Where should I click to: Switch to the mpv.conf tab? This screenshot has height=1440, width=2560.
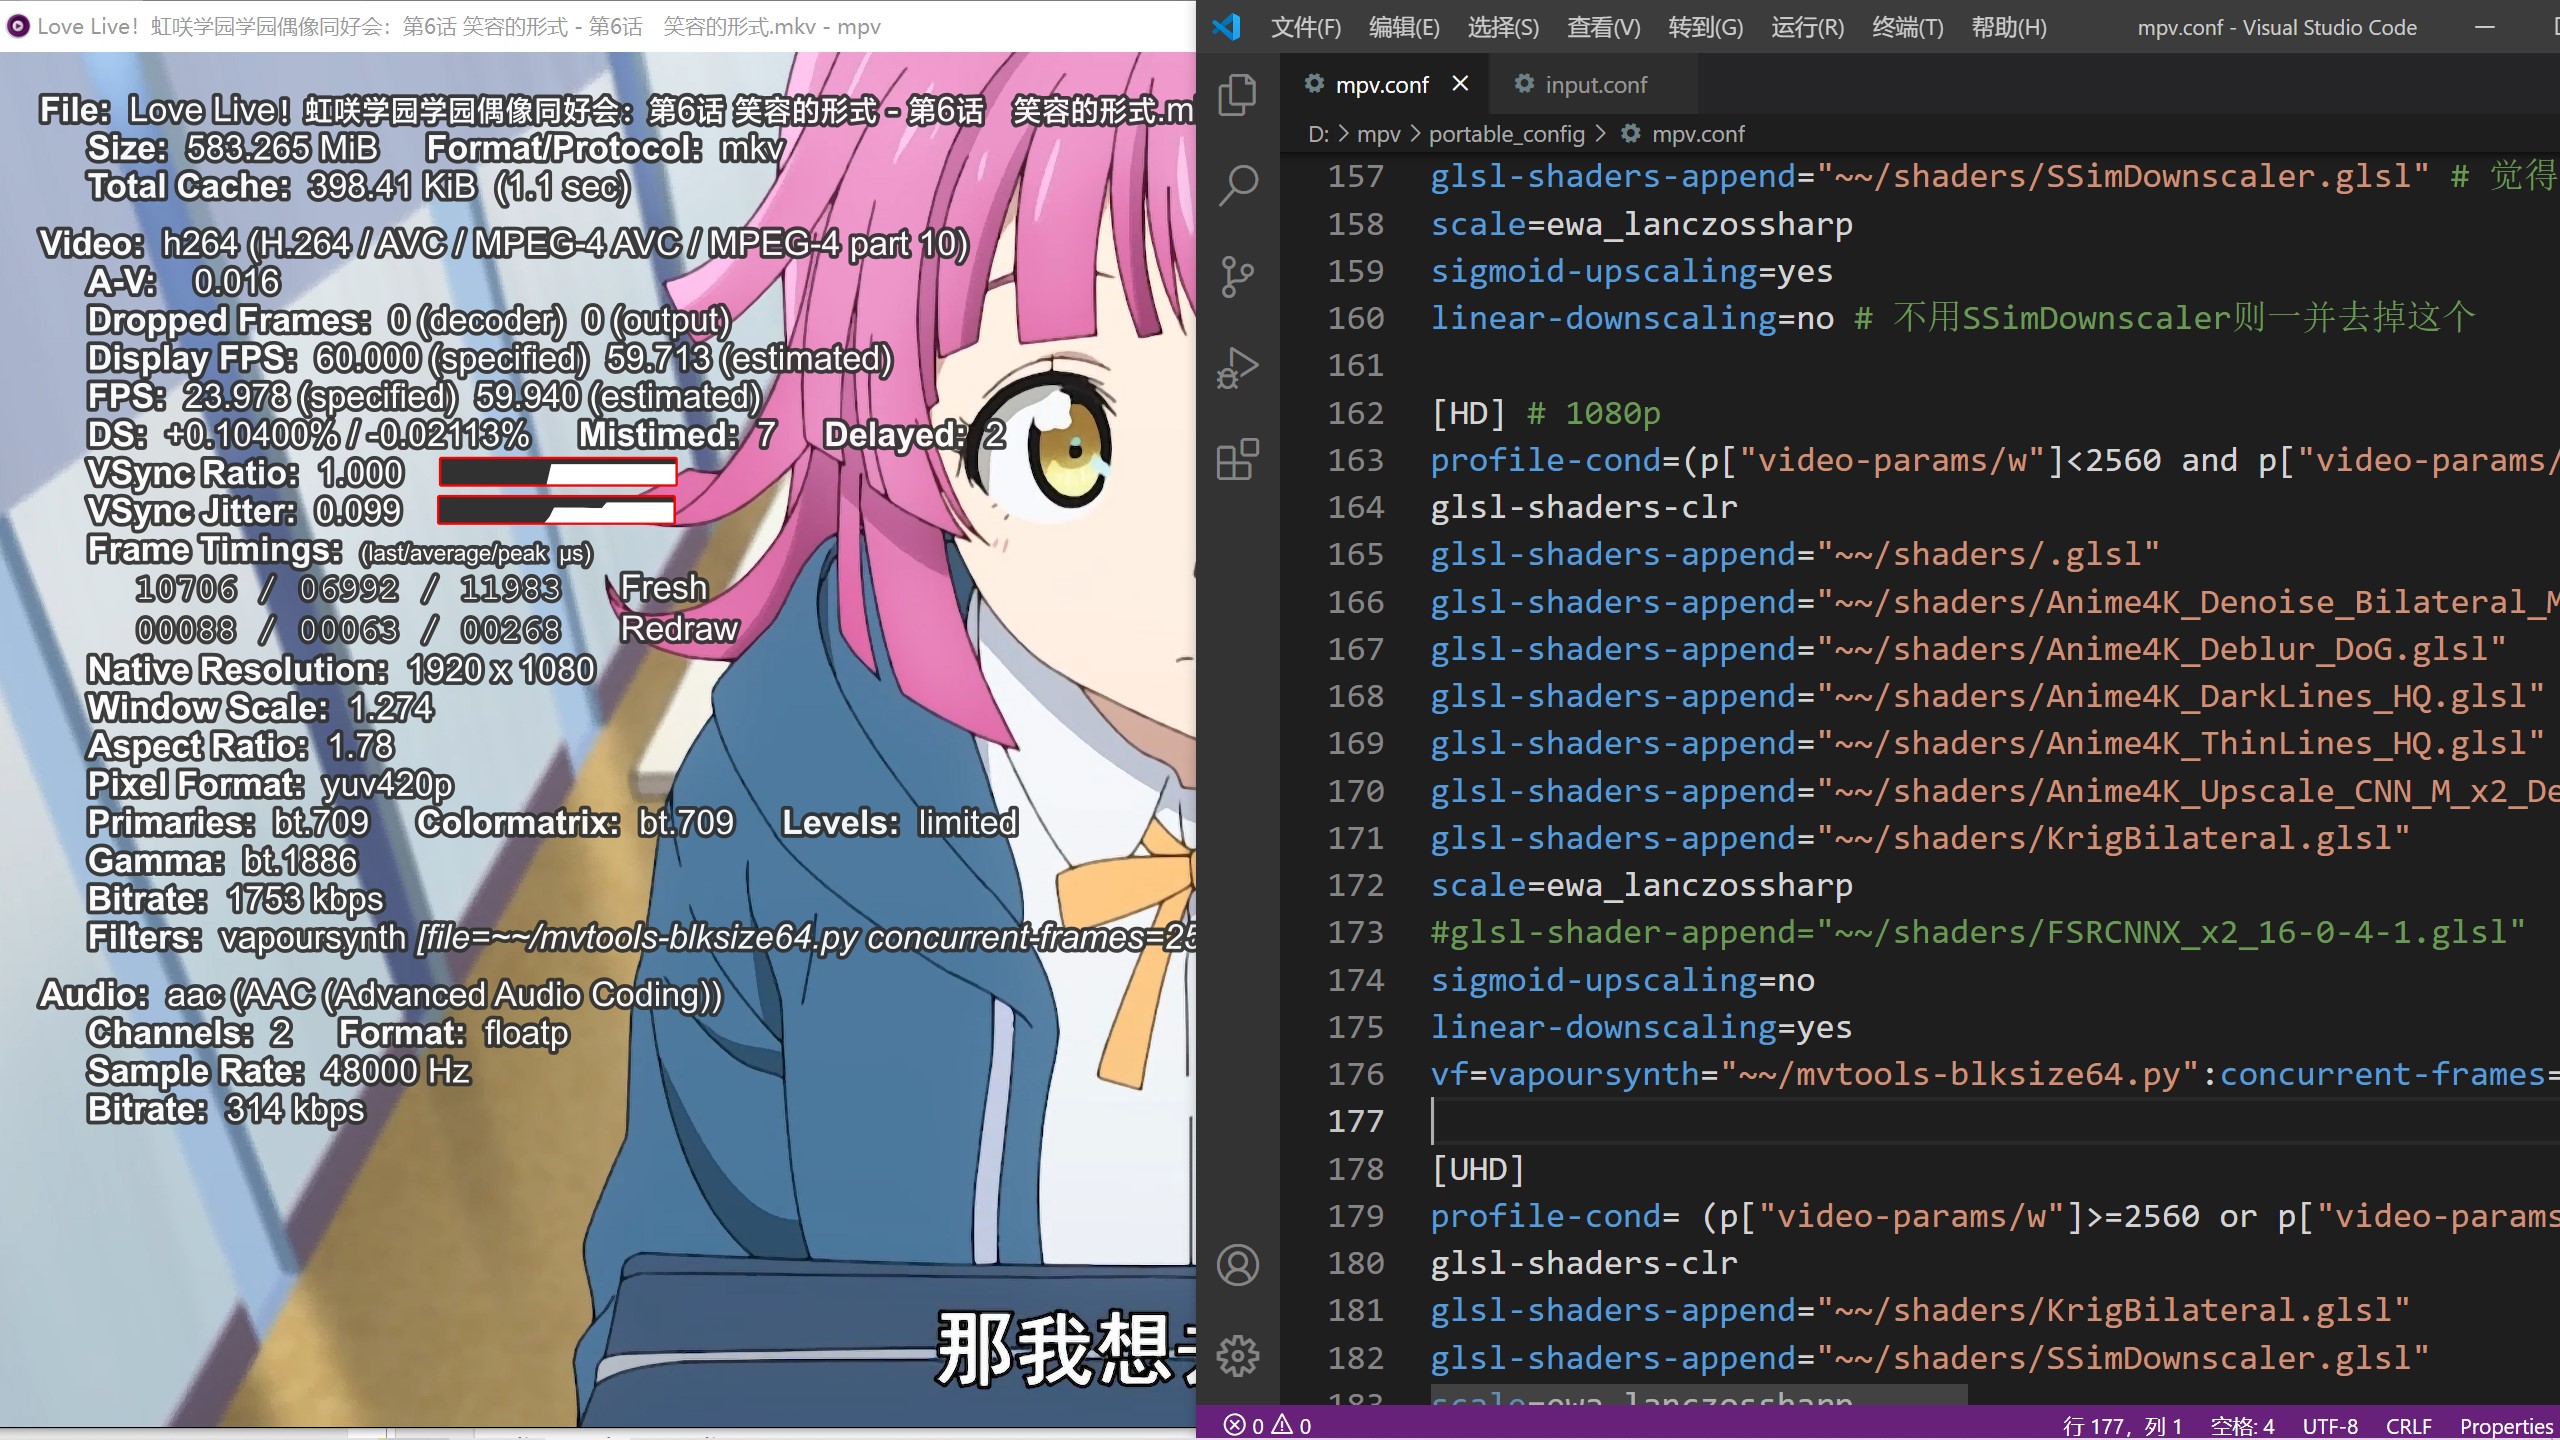point(1383,84)
